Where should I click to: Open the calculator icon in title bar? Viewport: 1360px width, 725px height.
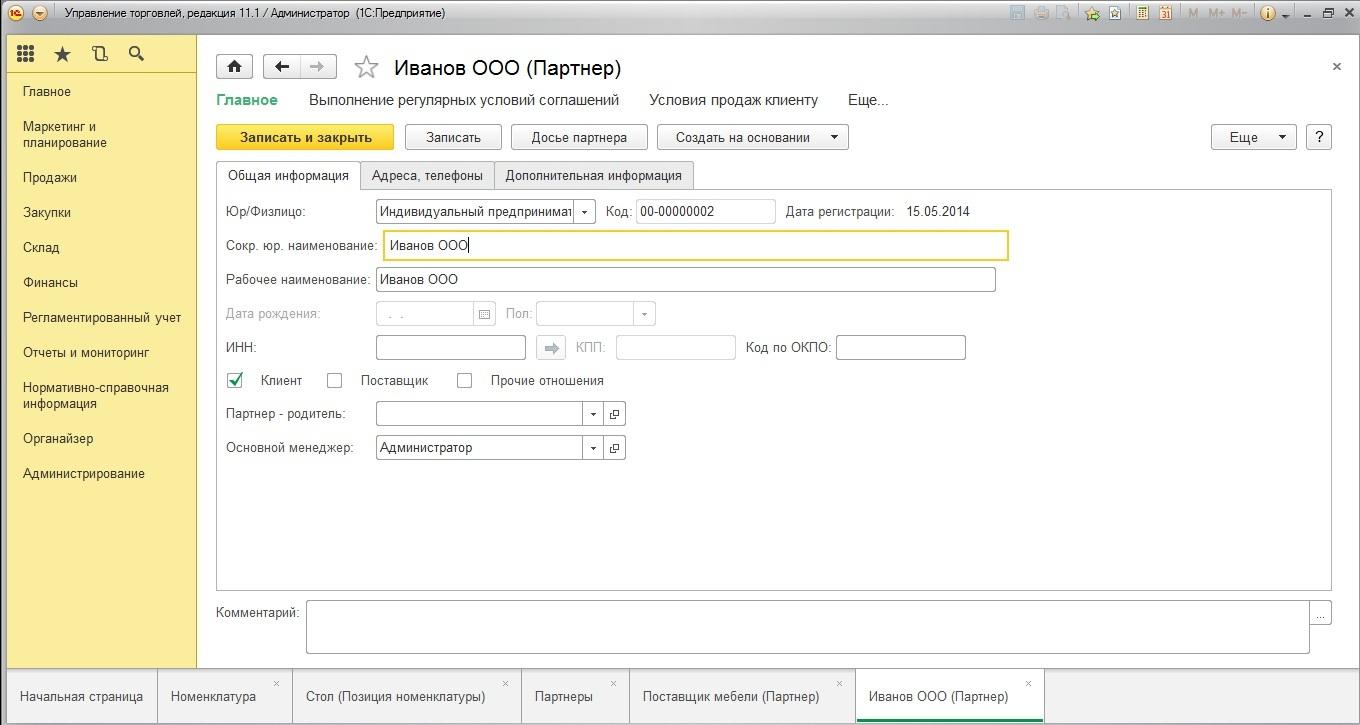(1143, 13)
